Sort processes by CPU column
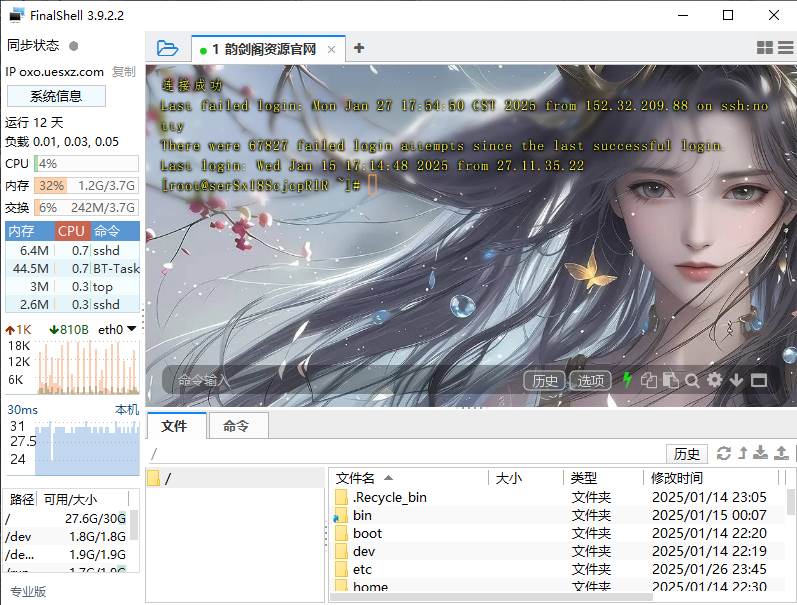Image resolution: width=797 pixels, height=605 pixels. coord(73,231)
